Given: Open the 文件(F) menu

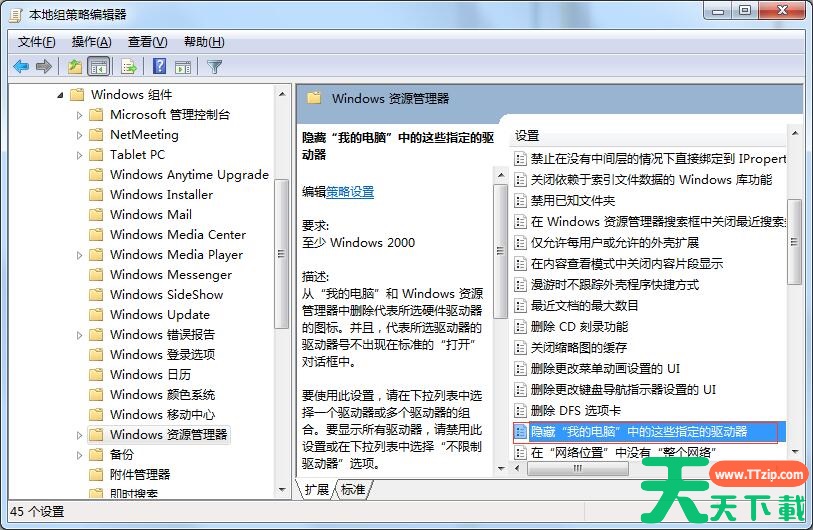Looking at the screenshot, I should [x=37, y=41].
